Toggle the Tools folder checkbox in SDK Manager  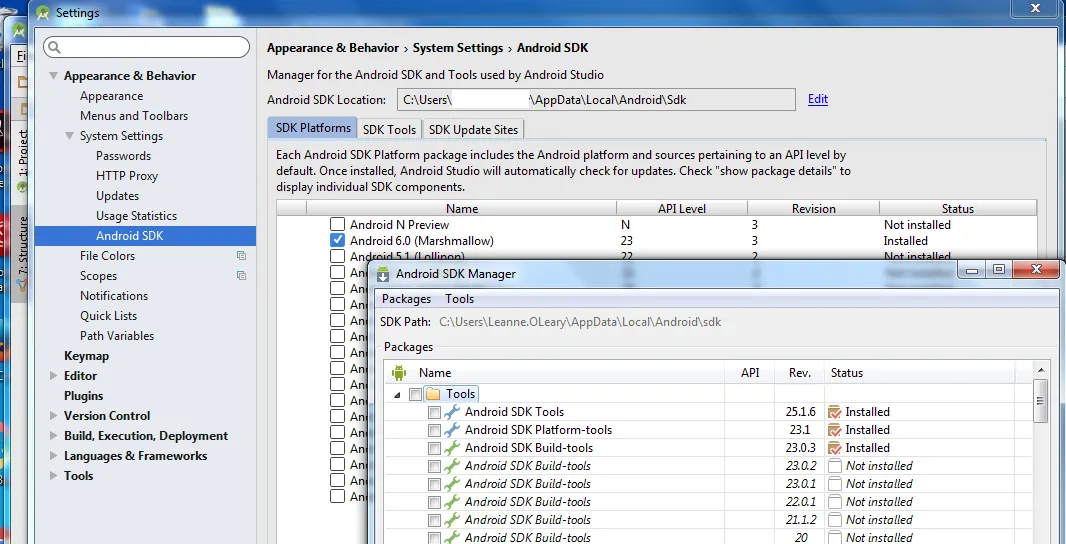pyautogui.click(x=415, y=394)
